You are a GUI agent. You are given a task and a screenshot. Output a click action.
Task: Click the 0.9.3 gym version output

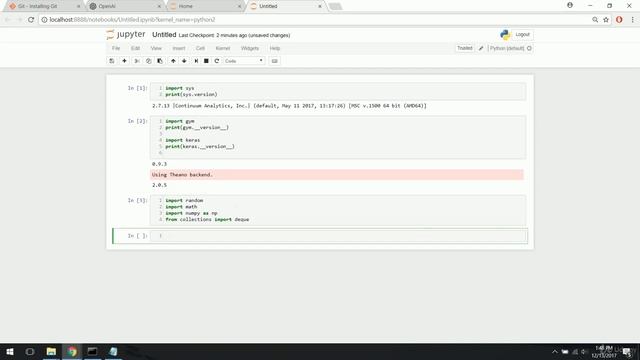[159, 164]
